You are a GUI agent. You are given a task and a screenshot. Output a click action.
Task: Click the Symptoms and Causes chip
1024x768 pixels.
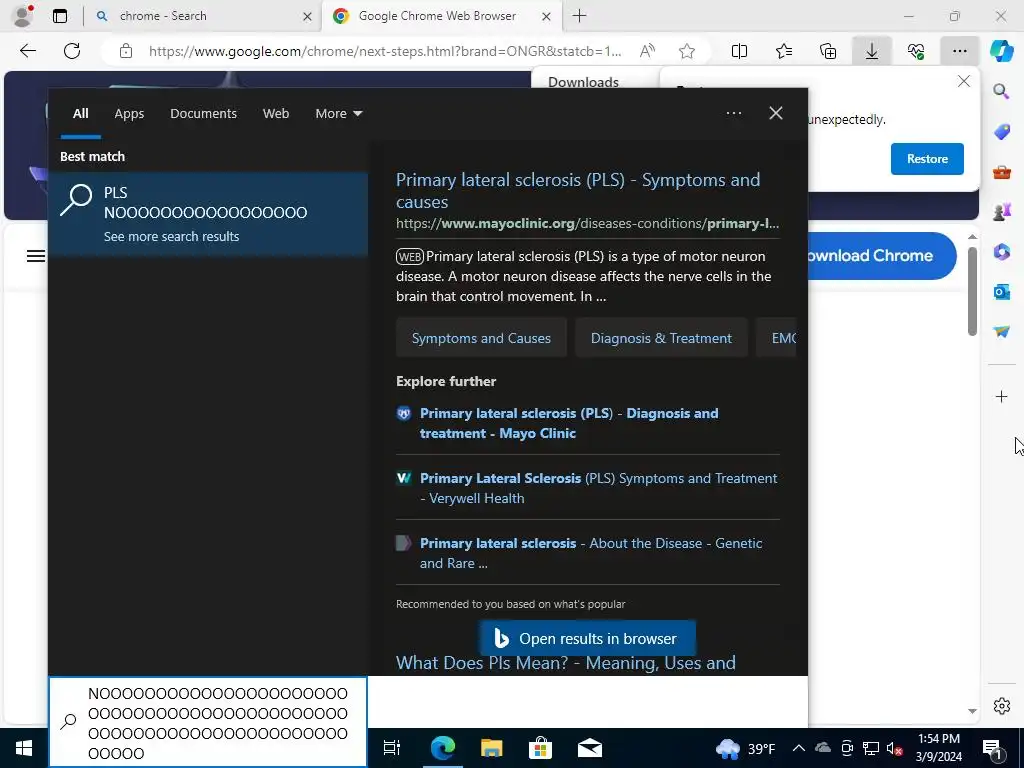[x=481, y=338]
